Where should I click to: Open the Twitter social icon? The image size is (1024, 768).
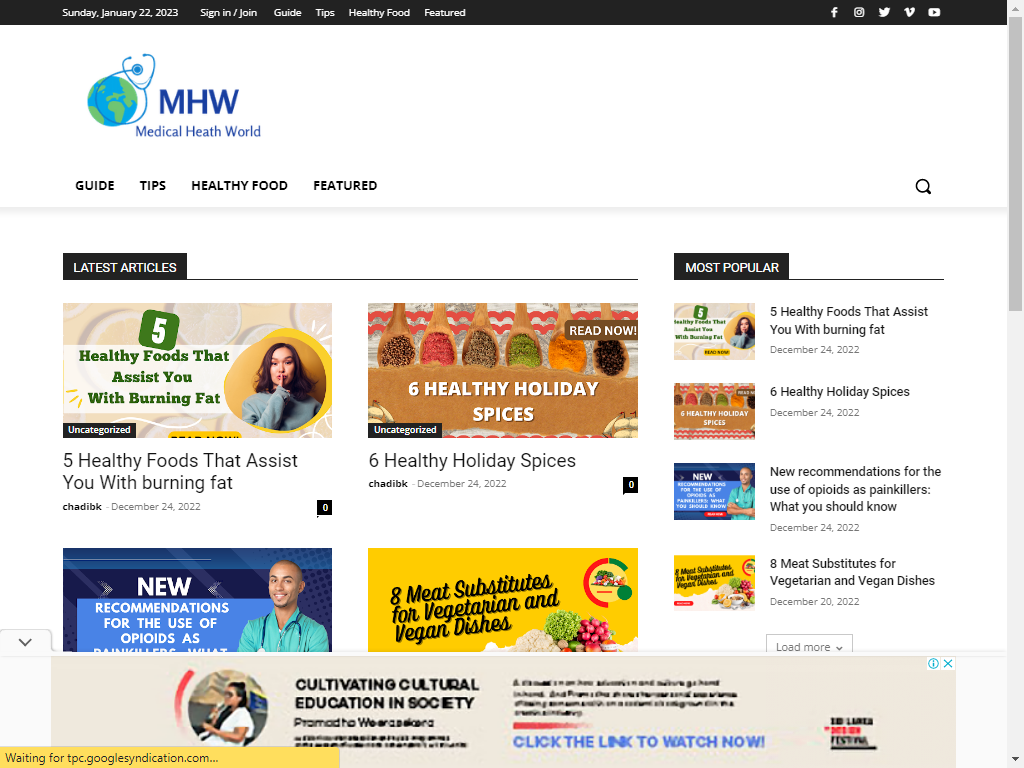[884, 12]
